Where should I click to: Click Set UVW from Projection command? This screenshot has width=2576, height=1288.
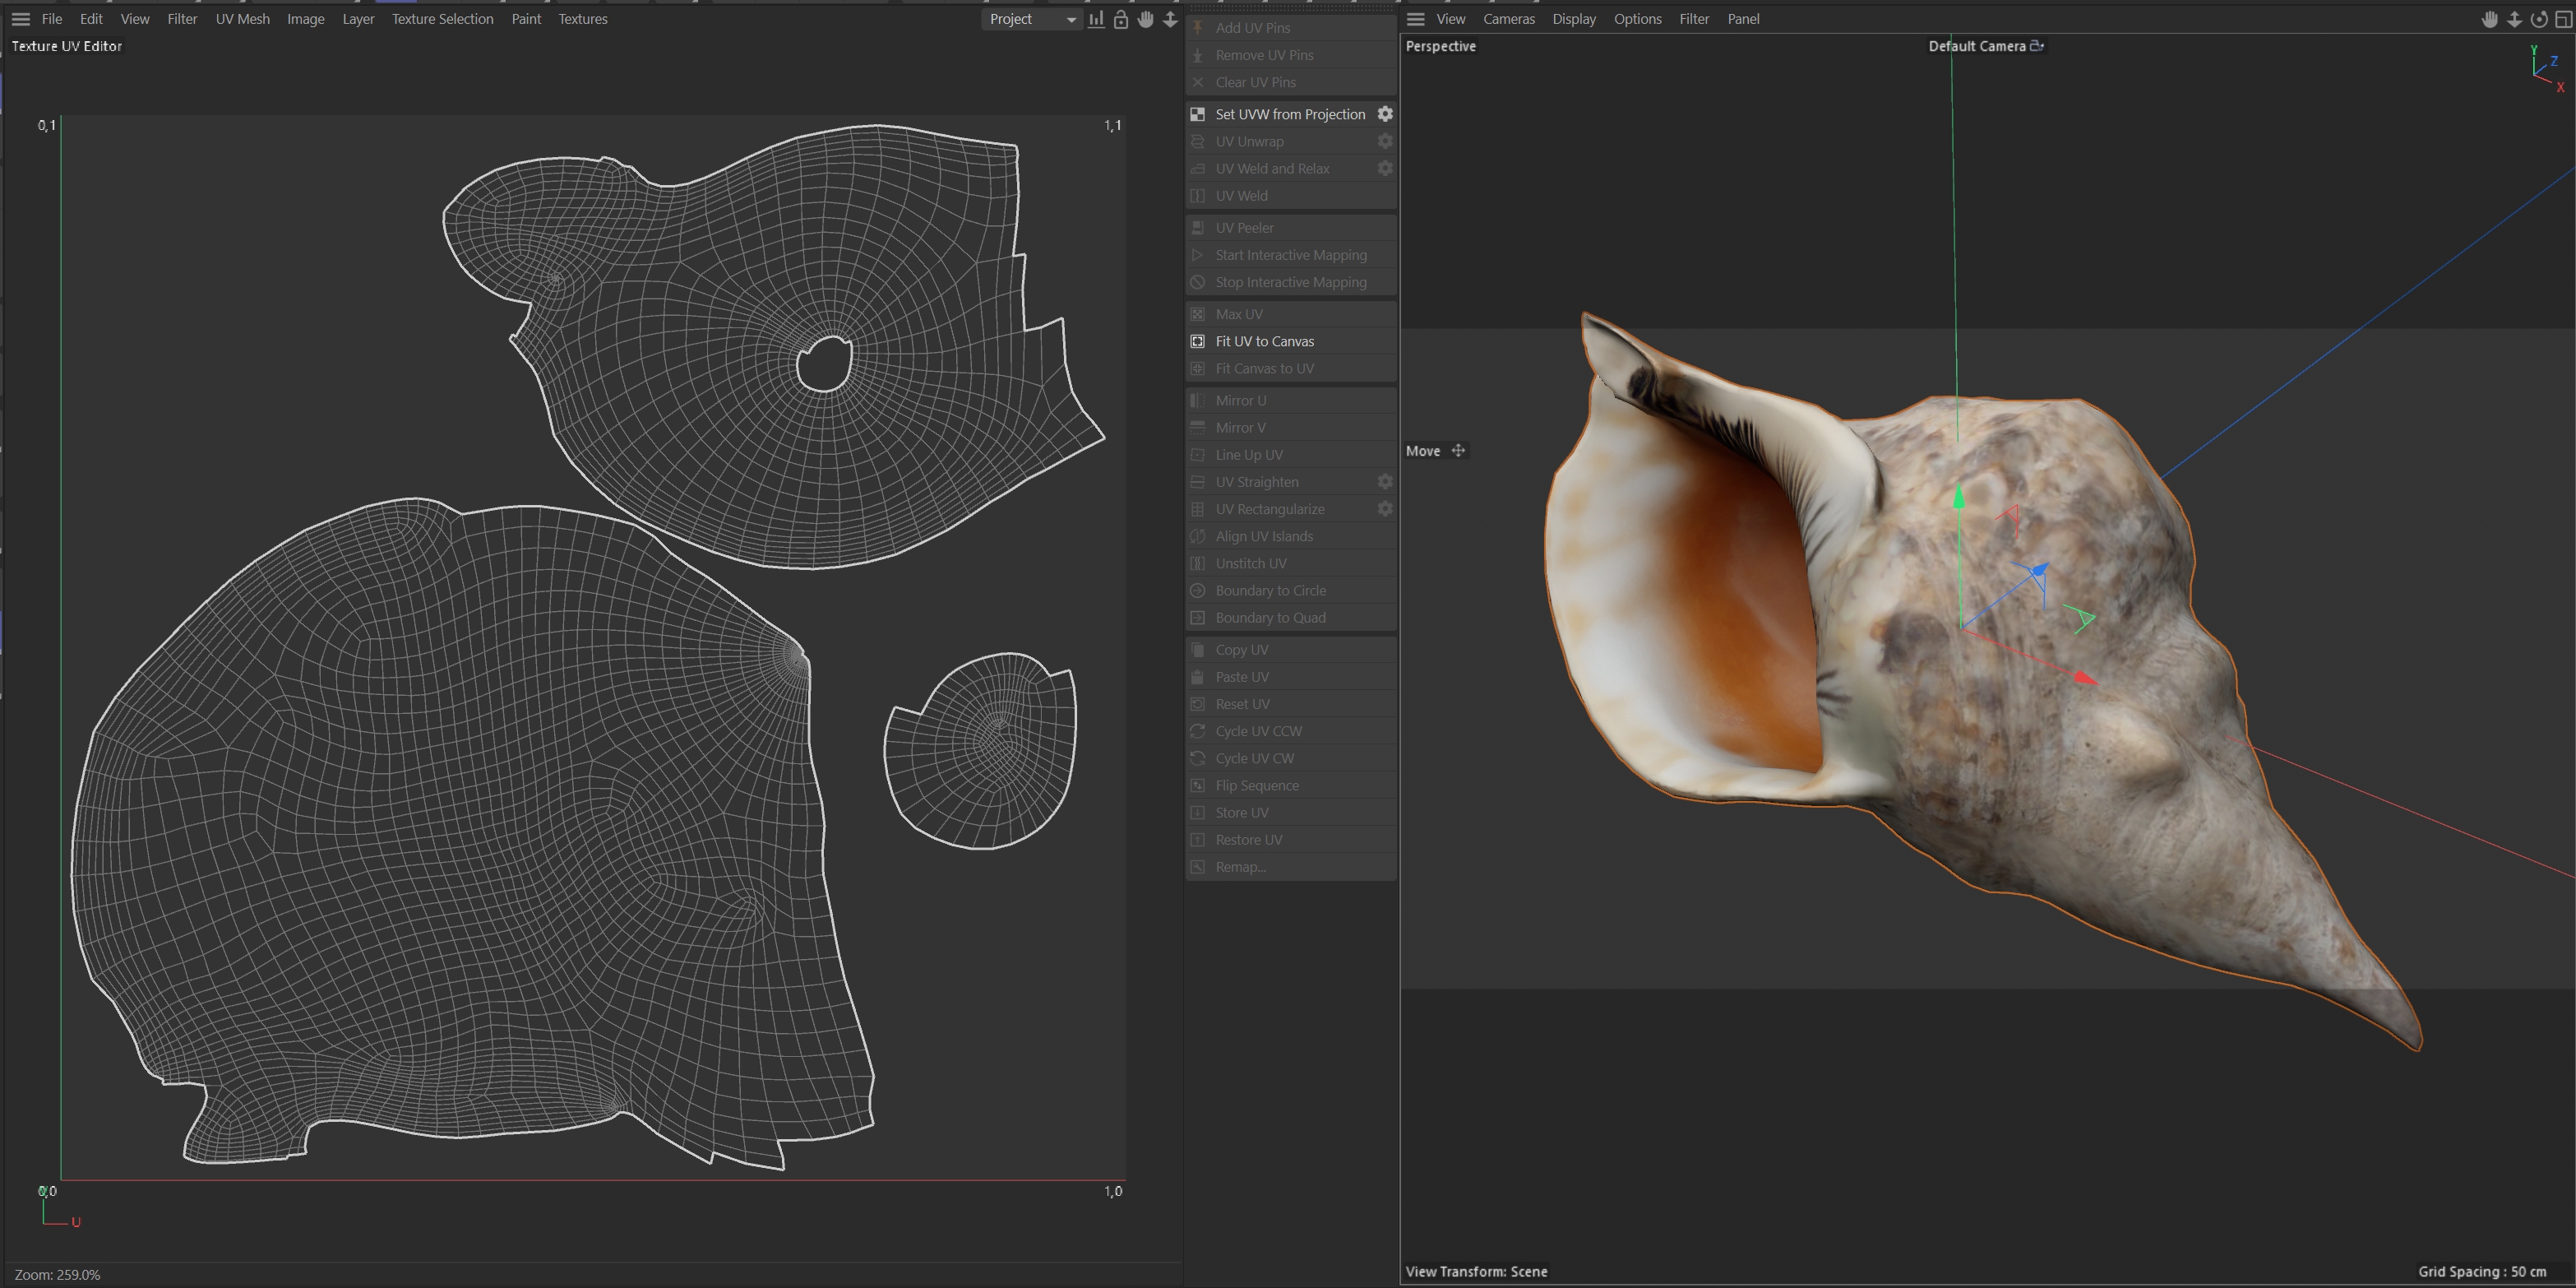click(x=1289, y=114)
